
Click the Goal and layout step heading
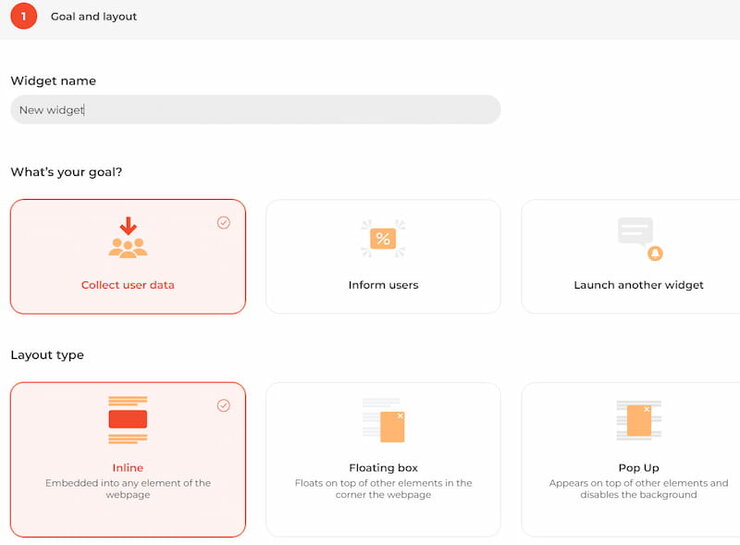(x=93, y=17)
